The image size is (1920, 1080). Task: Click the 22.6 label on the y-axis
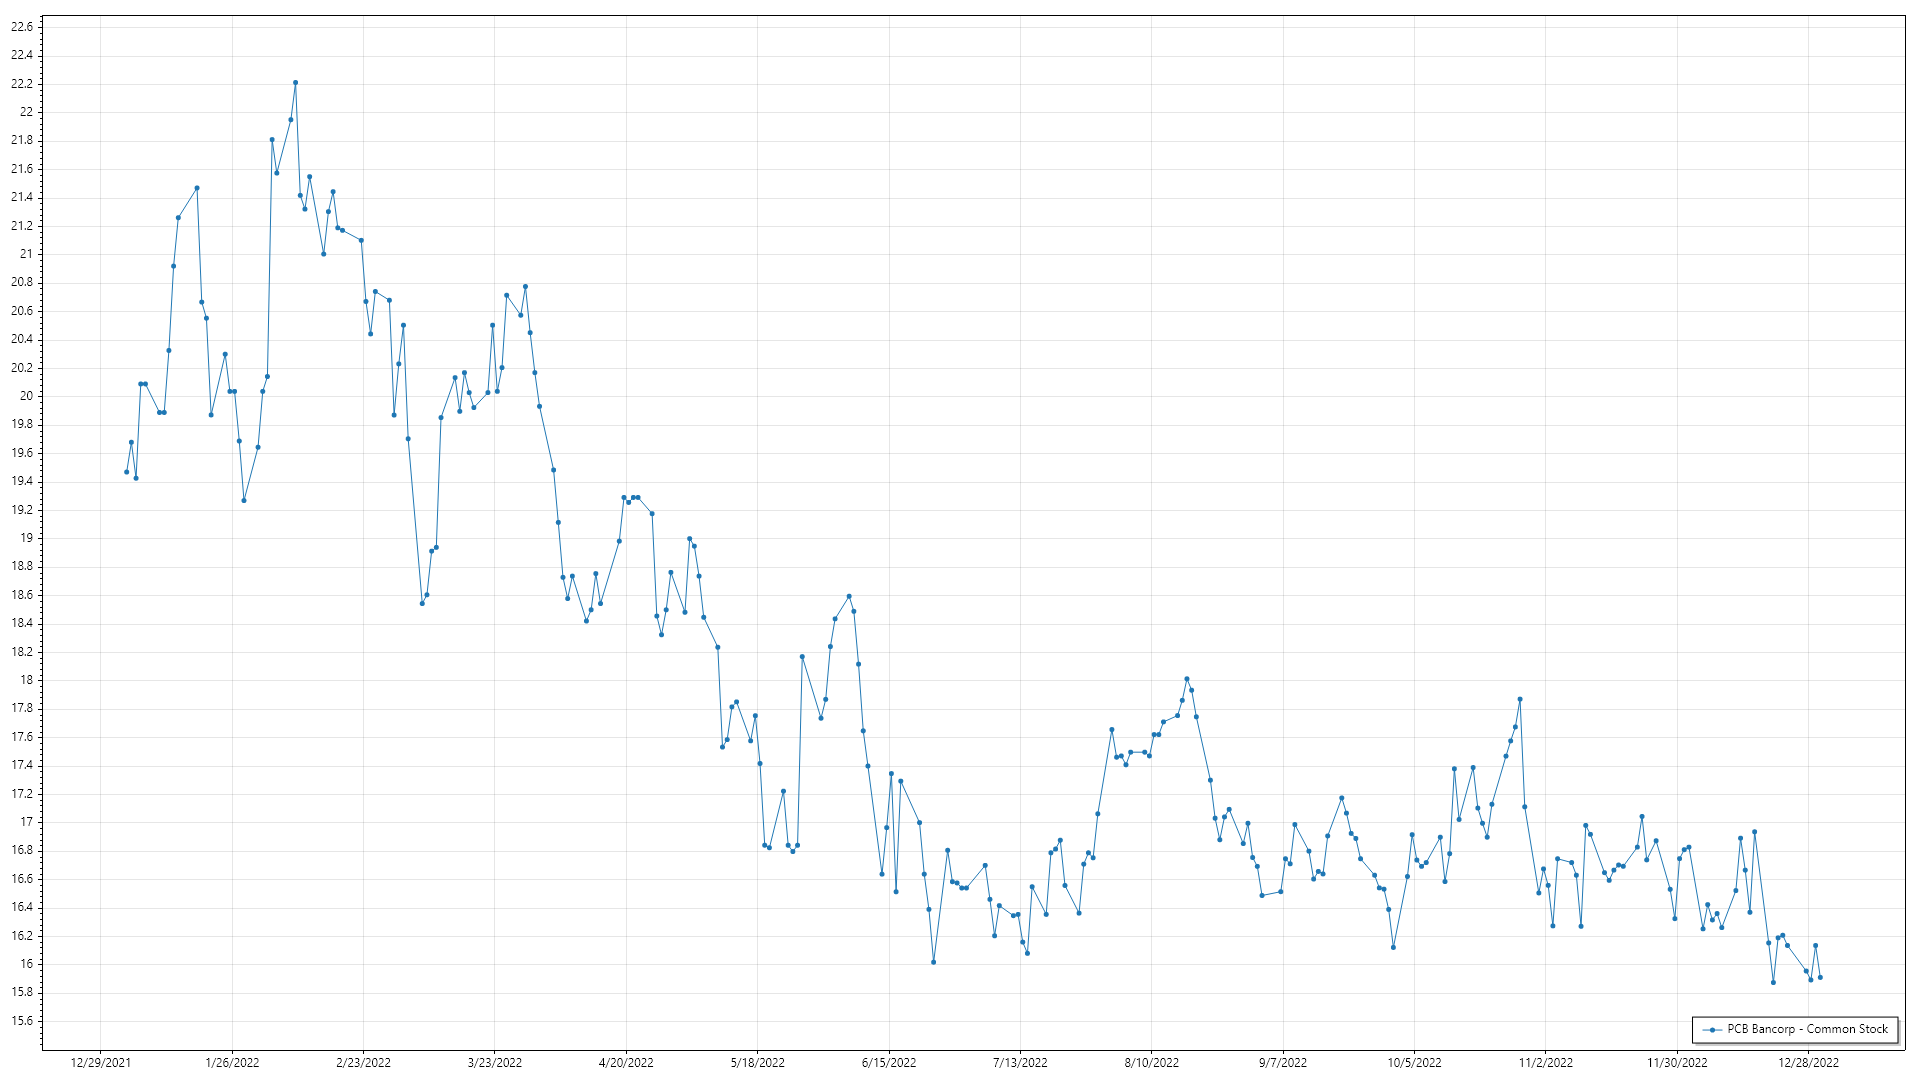(x=22, y=27)
